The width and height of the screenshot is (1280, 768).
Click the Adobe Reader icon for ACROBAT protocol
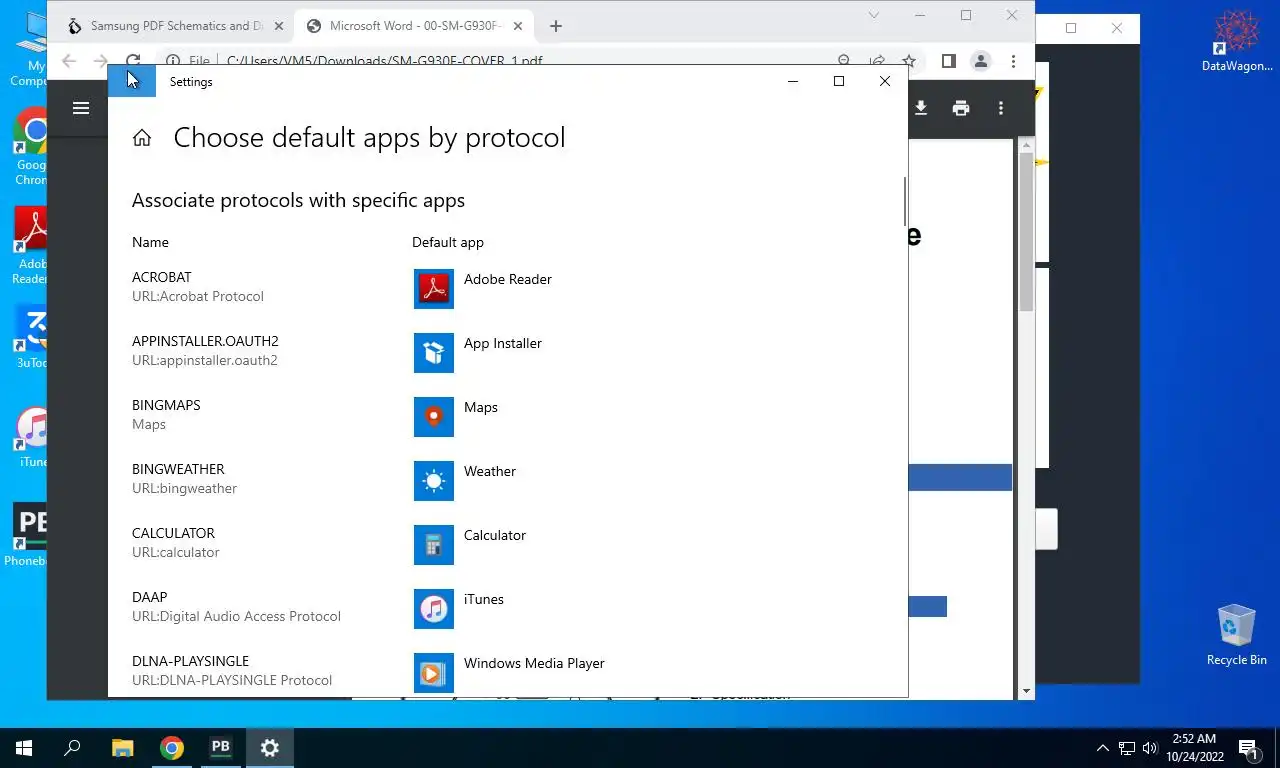tap(433, 289)
